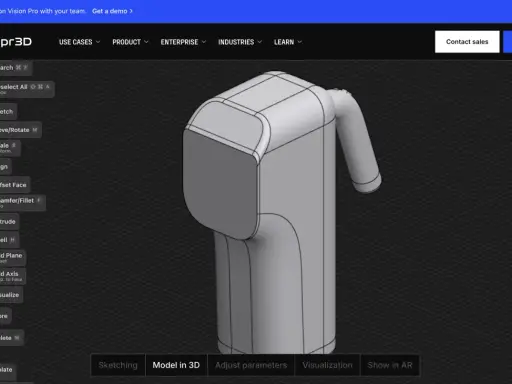This screenshot has height=384, width=512.
Task: Select the Extrude tool
Action: (9, 222)
